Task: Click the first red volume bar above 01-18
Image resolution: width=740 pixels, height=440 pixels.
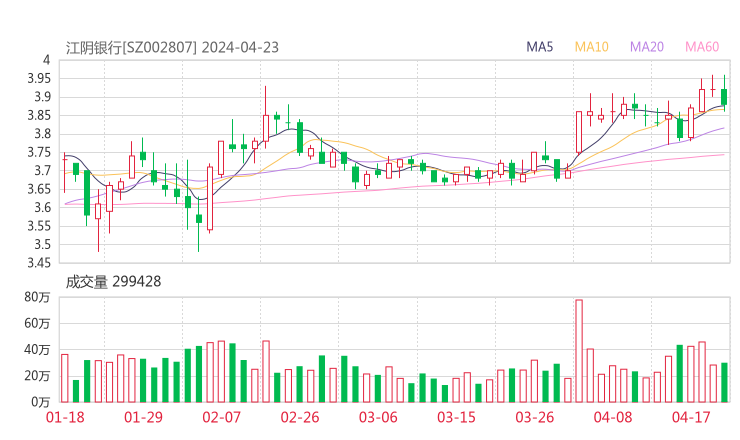Action: point(65,378)
